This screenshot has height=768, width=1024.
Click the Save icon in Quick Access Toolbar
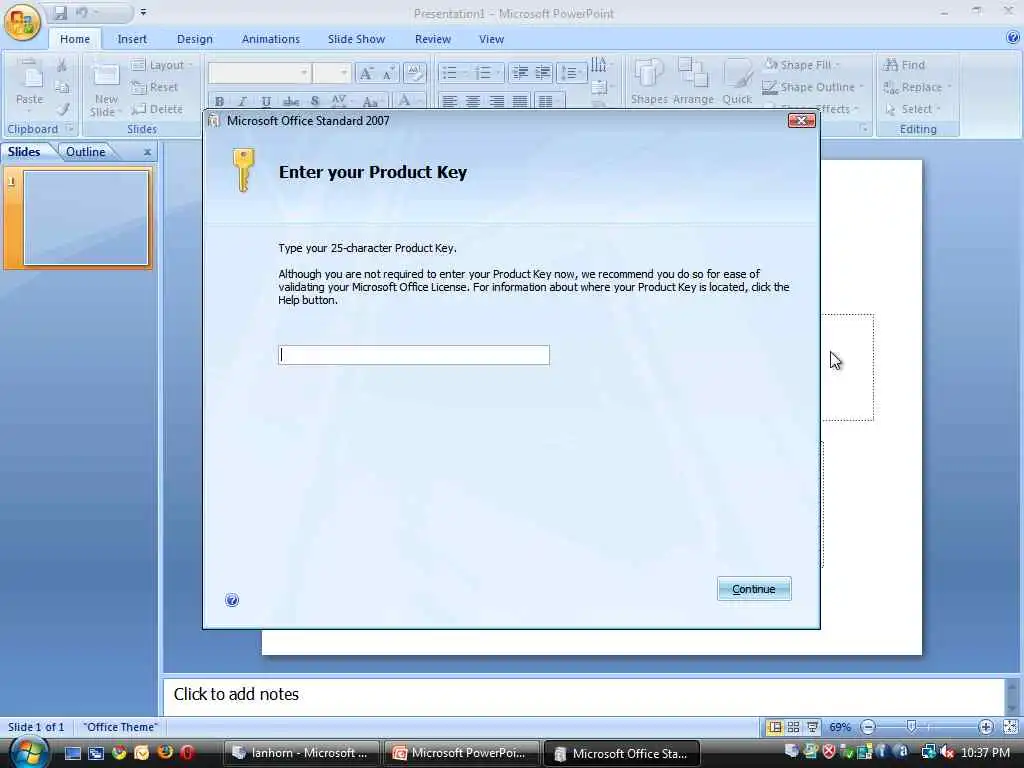pos(60,12)
